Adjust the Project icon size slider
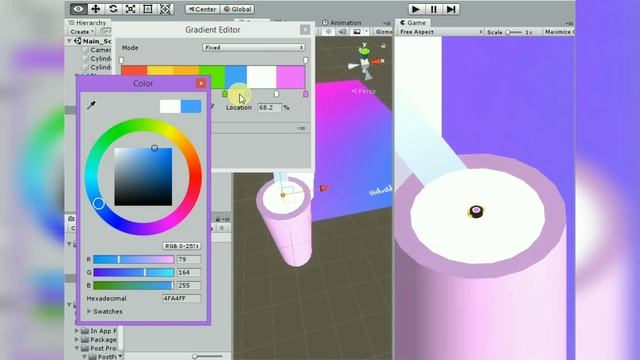 click(207, 356)
